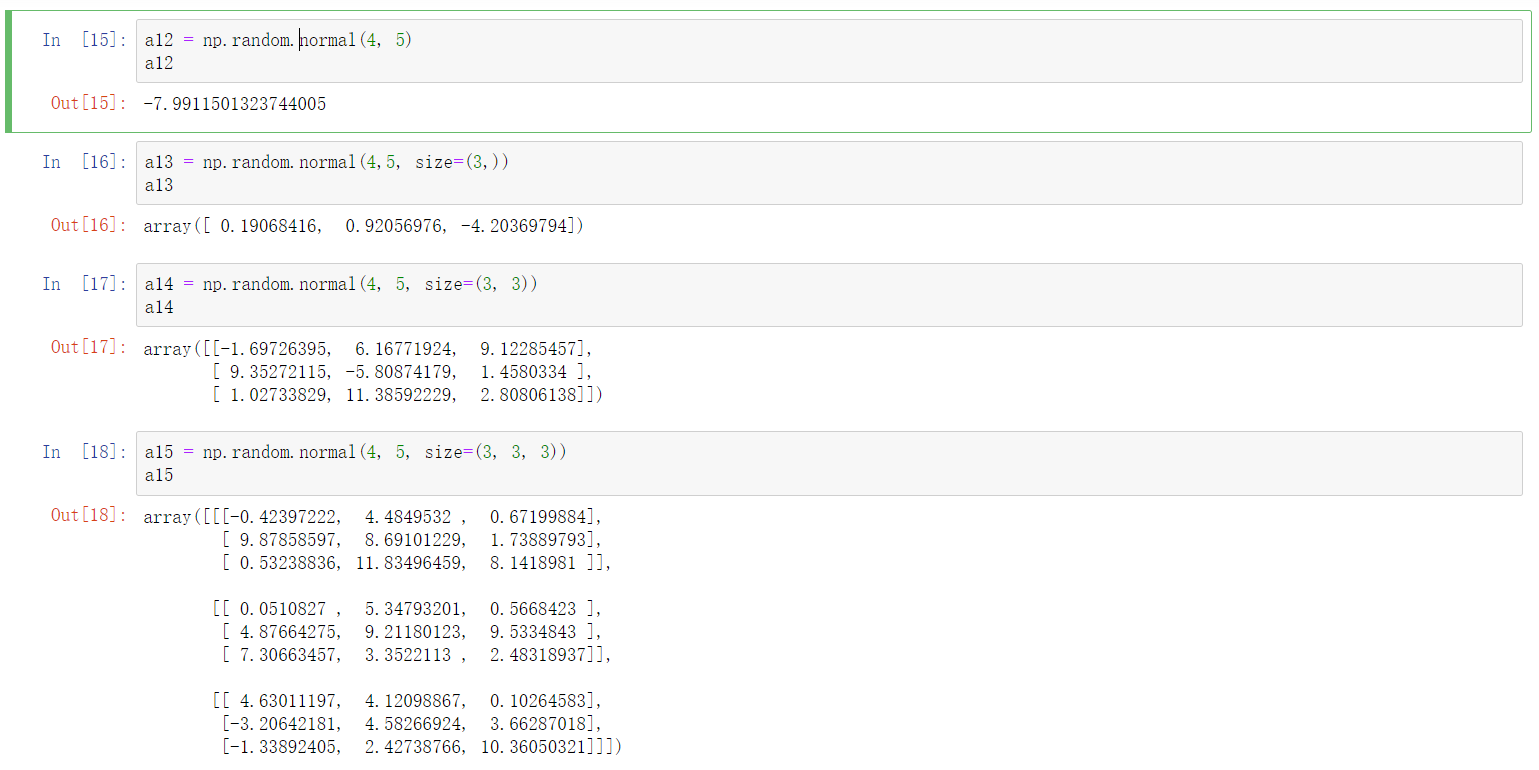1539x770 pixels.
Task: Click the a13 line in cell 16
Action: tap(159, 185)
